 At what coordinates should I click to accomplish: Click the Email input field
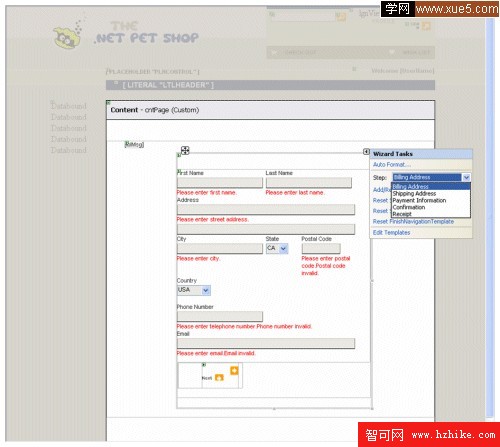point(266,343)
